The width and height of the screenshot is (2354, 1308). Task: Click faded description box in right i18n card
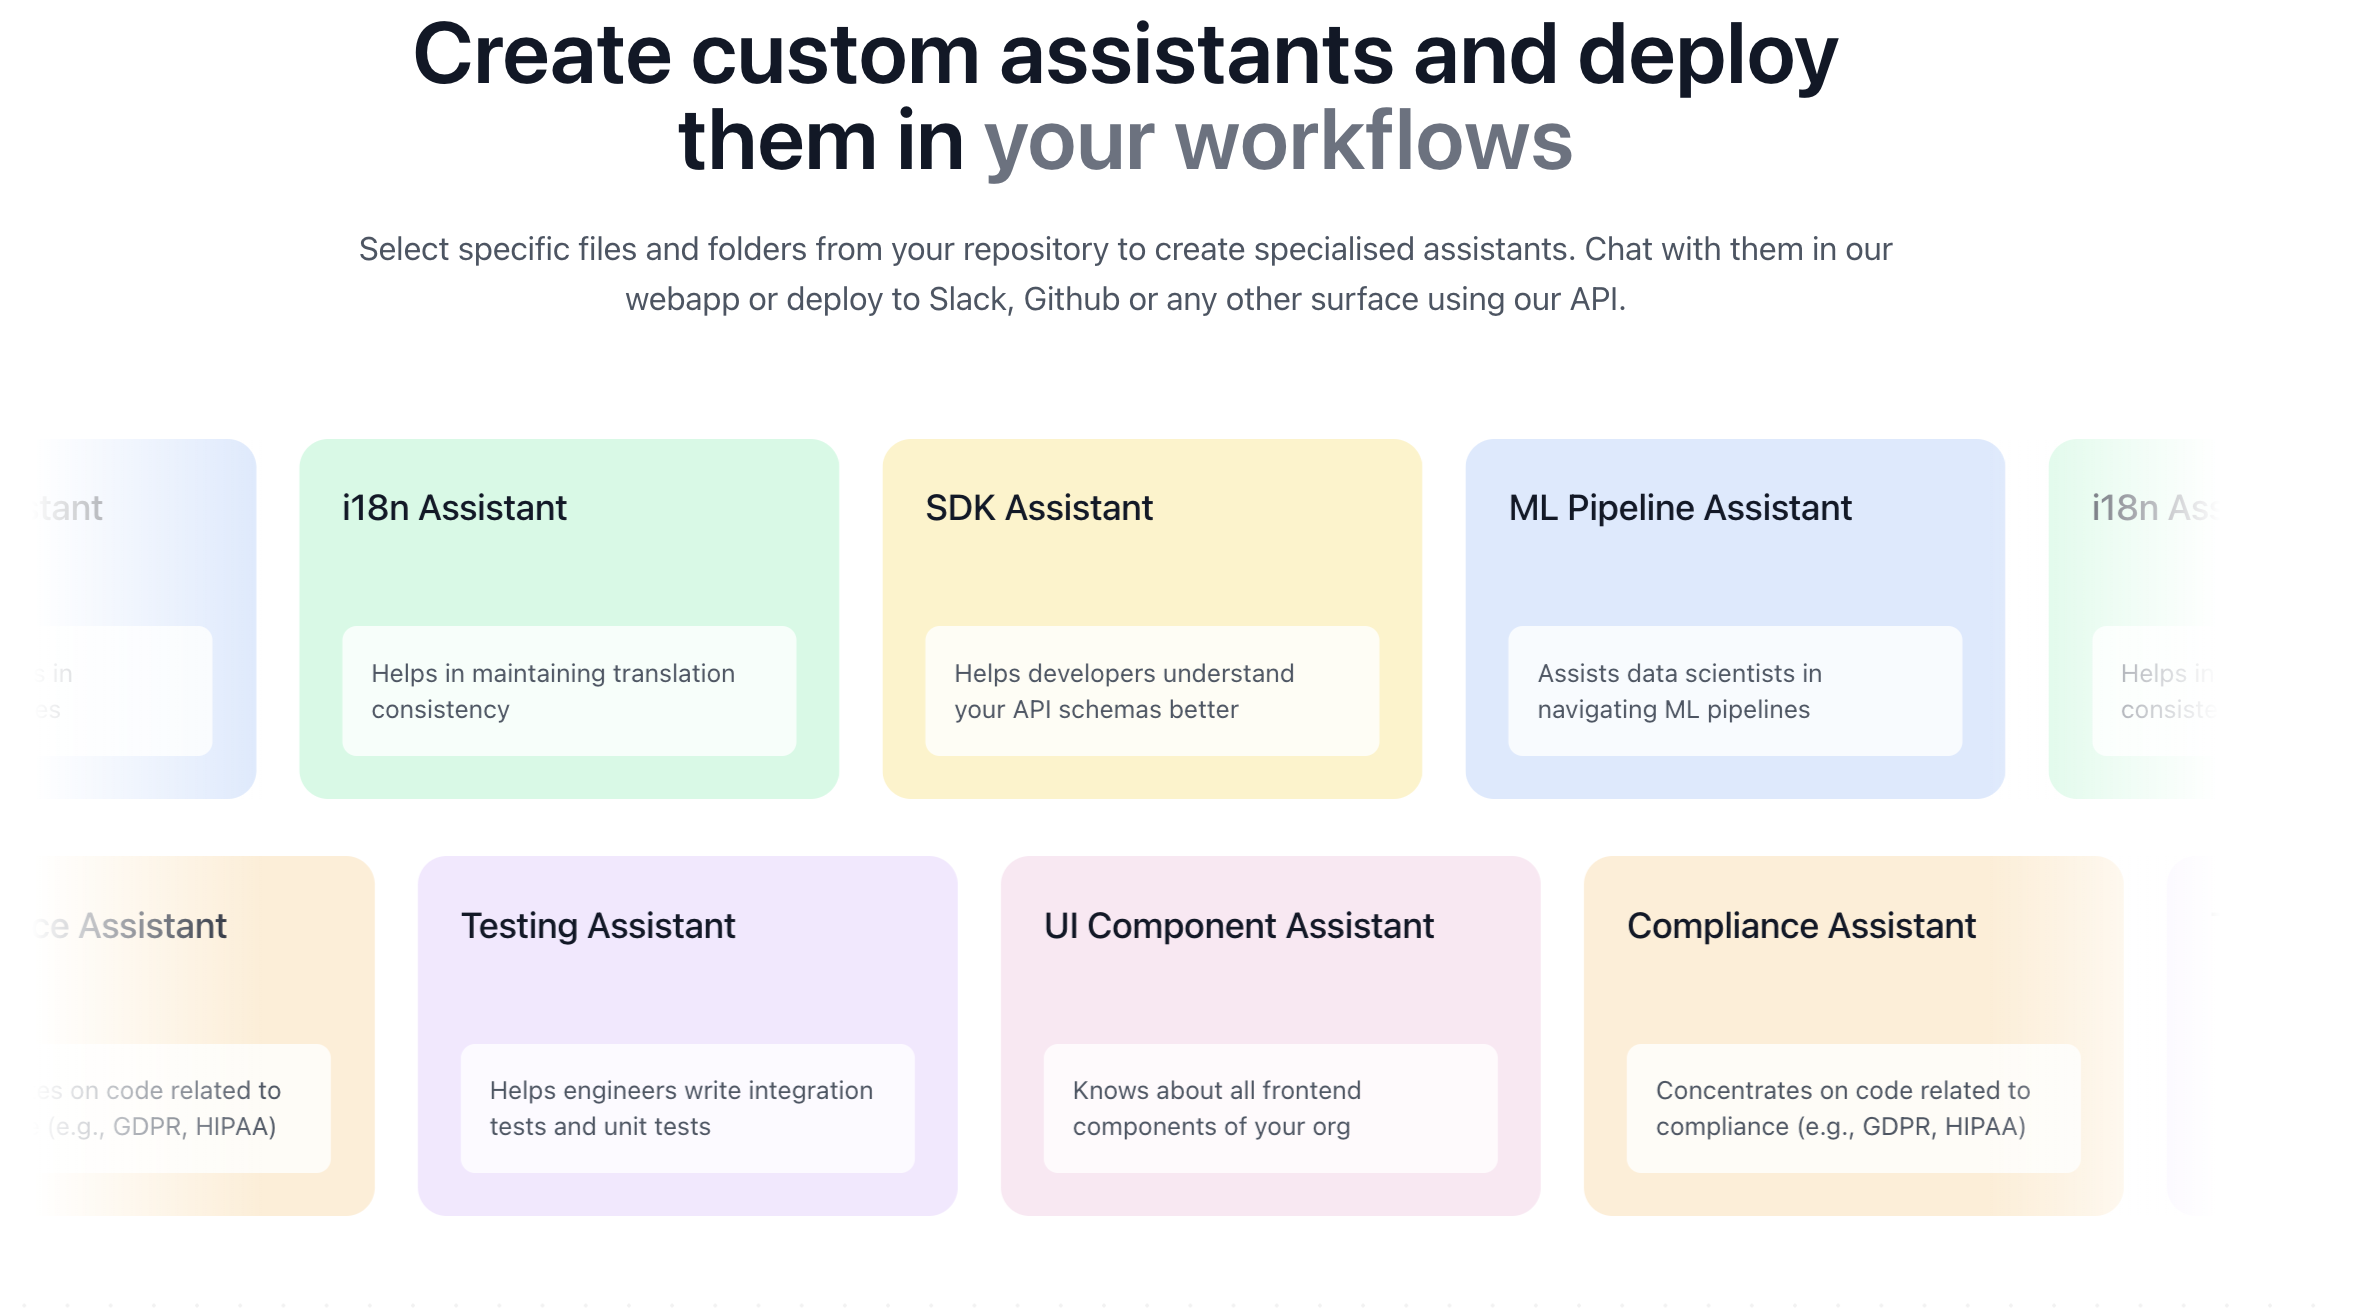pyautogui.click(x=2160, y=691)
